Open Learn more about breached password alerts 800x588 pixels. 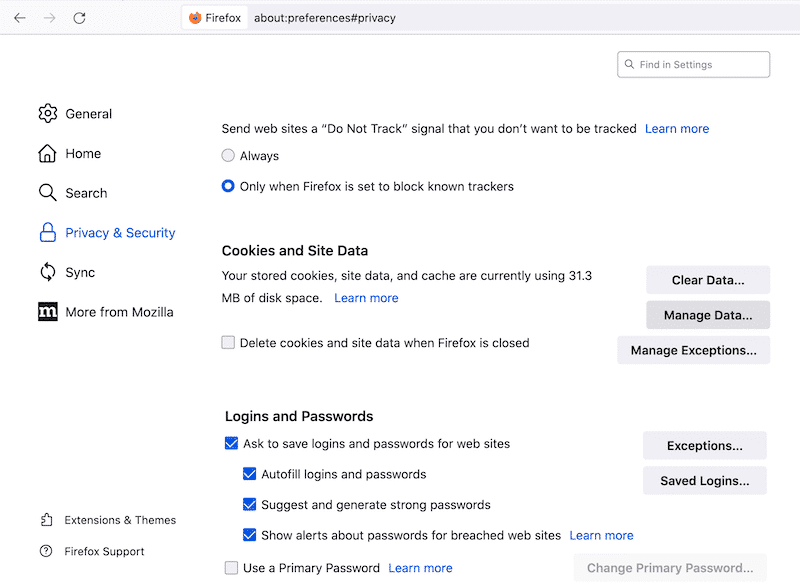[601, 535]
